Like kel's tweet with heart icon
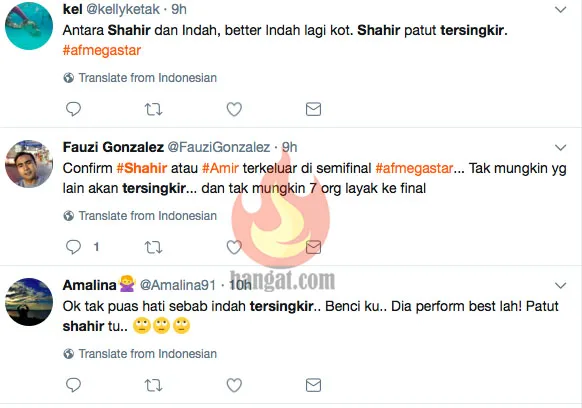Screen dimensions: 582x408 click(x=234, y=109)
